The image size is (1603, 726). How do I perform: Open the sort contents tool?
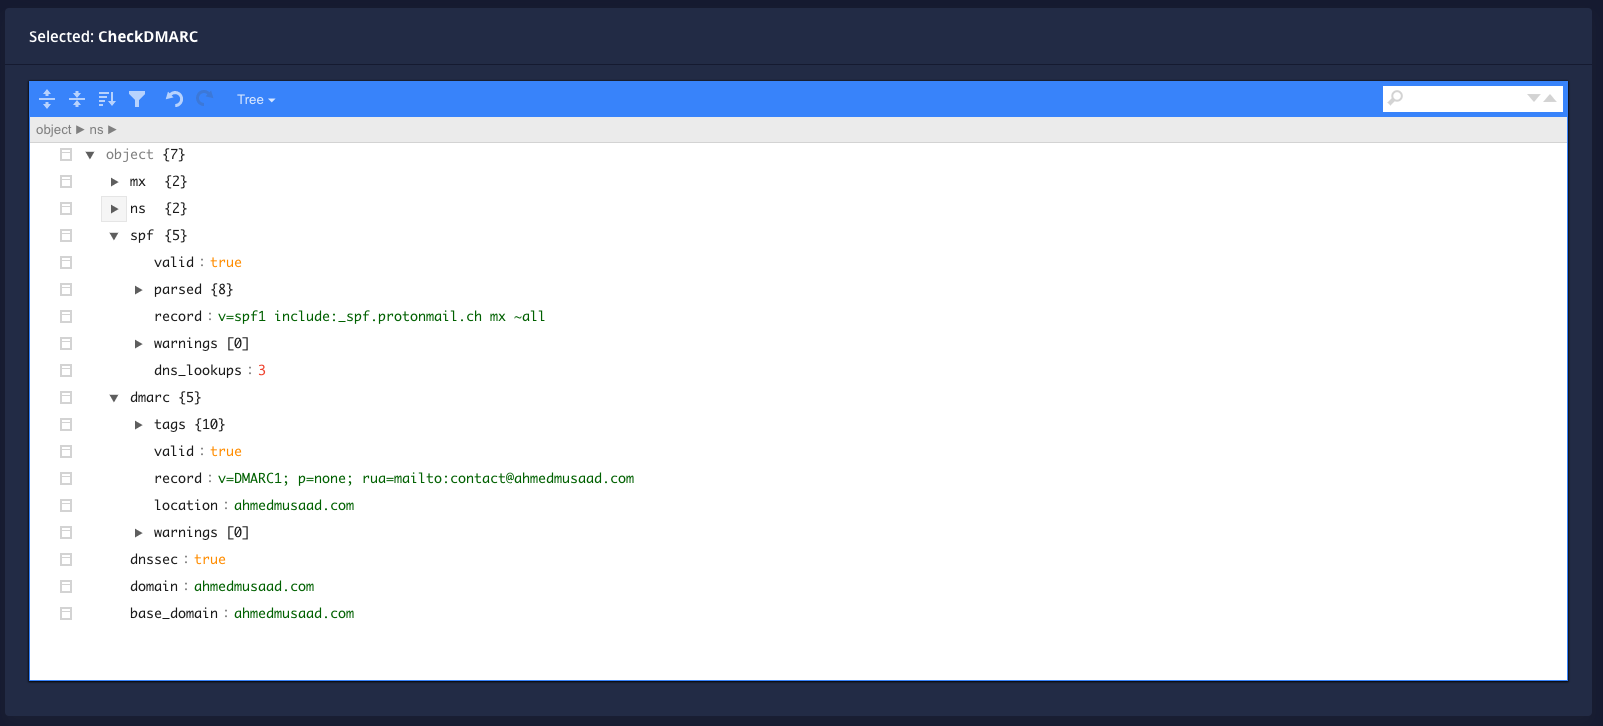(107, 99)
